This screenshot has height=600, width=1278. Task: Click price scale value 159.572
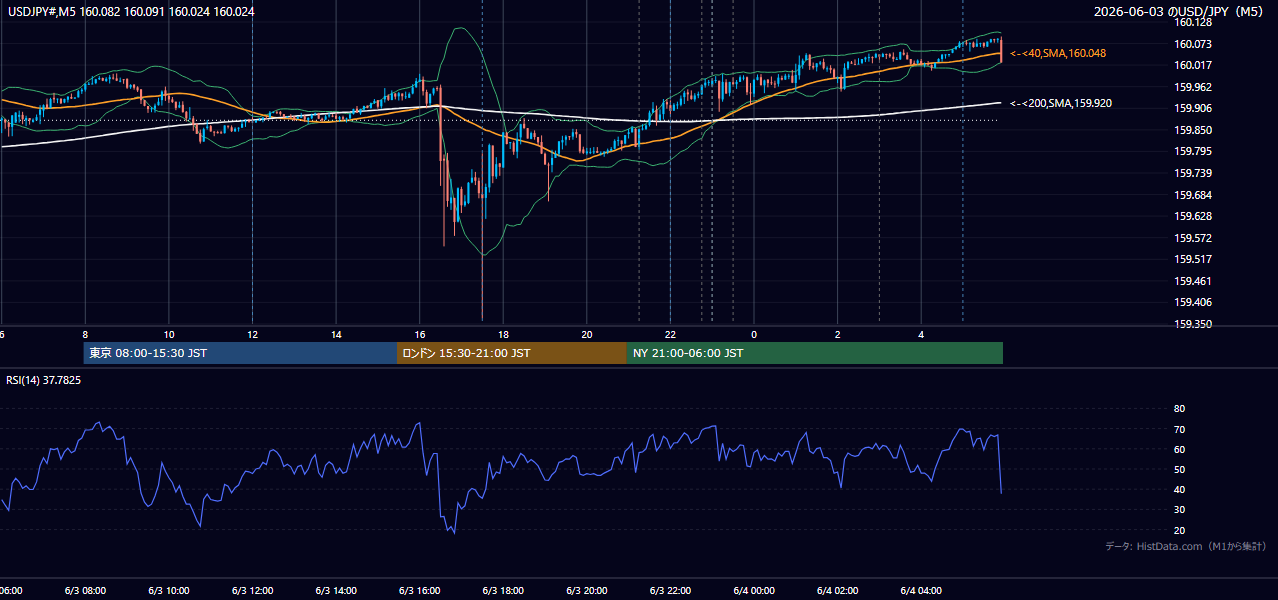point(1193,238)
